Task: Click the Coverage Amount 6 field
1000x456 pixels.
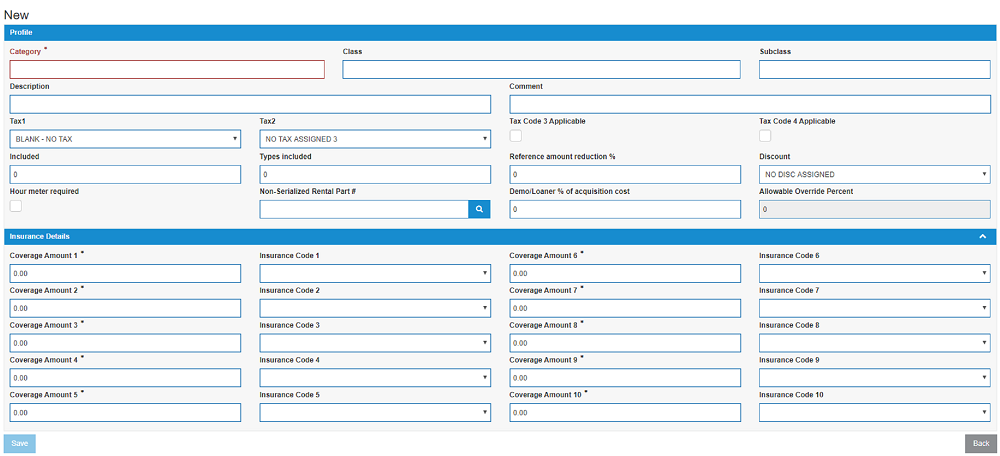Action: pyautogui.click(x=625, y=274)
